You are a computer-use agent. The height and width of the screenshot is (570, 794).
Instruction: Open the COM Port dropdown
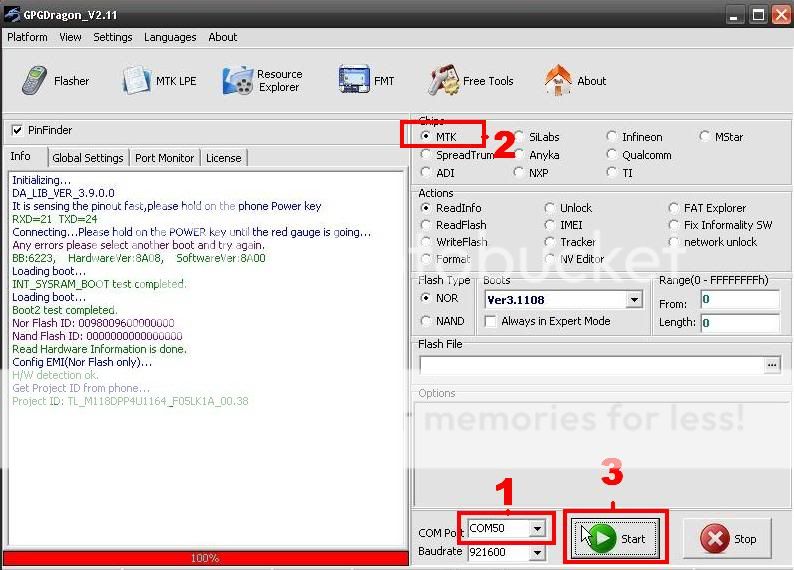pyautogui.click(x=538, y=528)
